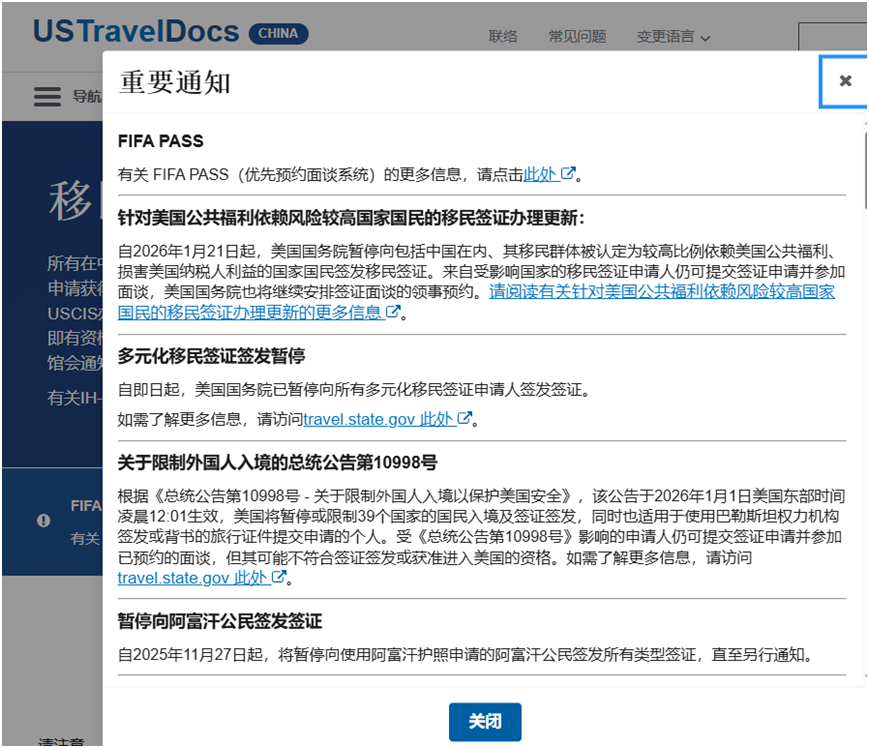Open the navigation hamburger menu
Viewport: 869px width, 748px height.
pyautogui.click(x=47, y=96)
